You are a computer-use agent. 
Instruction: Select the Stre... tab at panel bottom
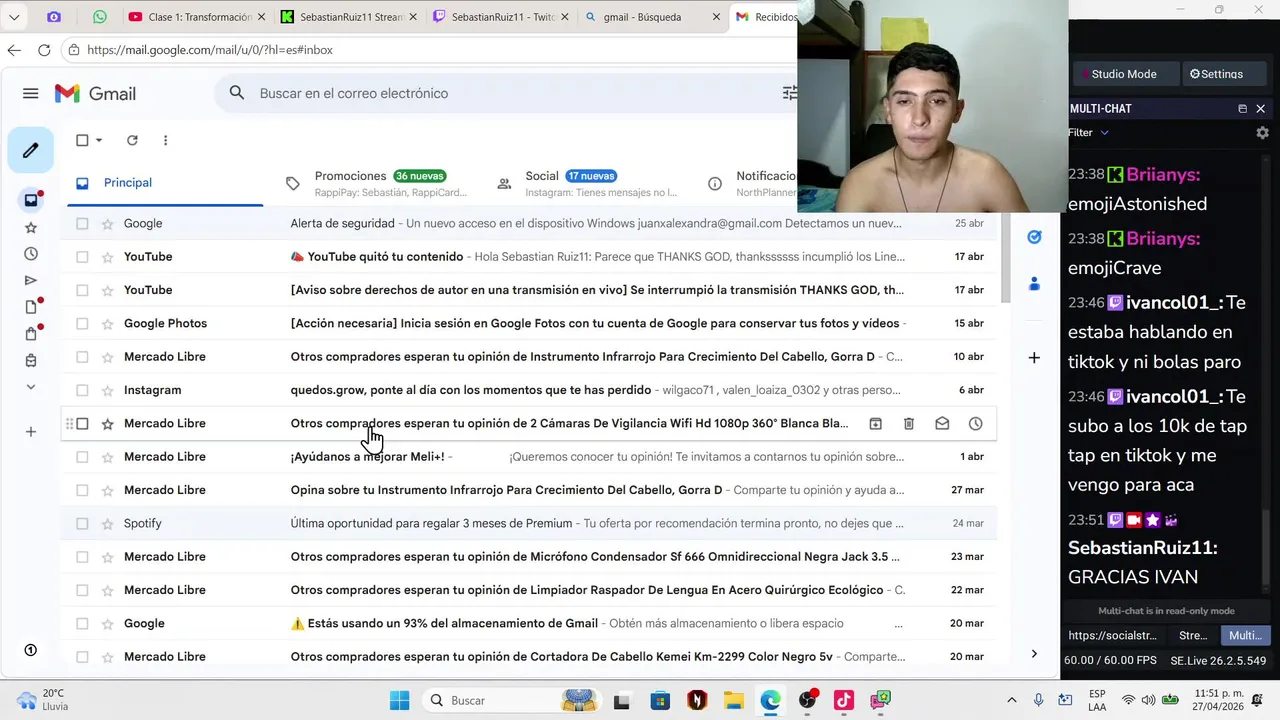coord(1193,635)
